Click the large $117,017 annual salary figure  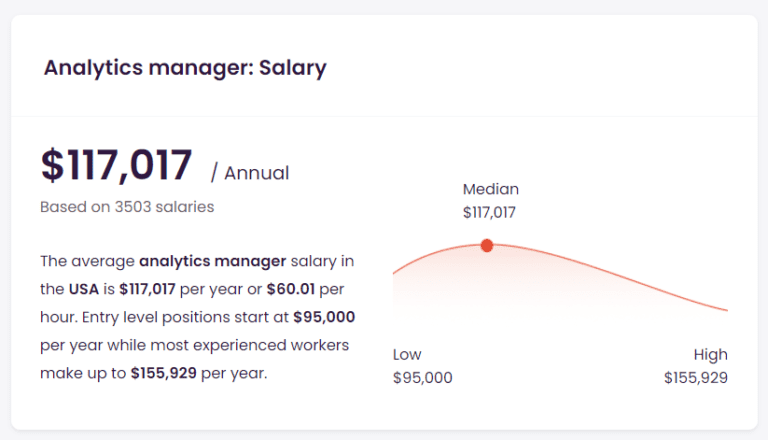[x=116, y=166]
